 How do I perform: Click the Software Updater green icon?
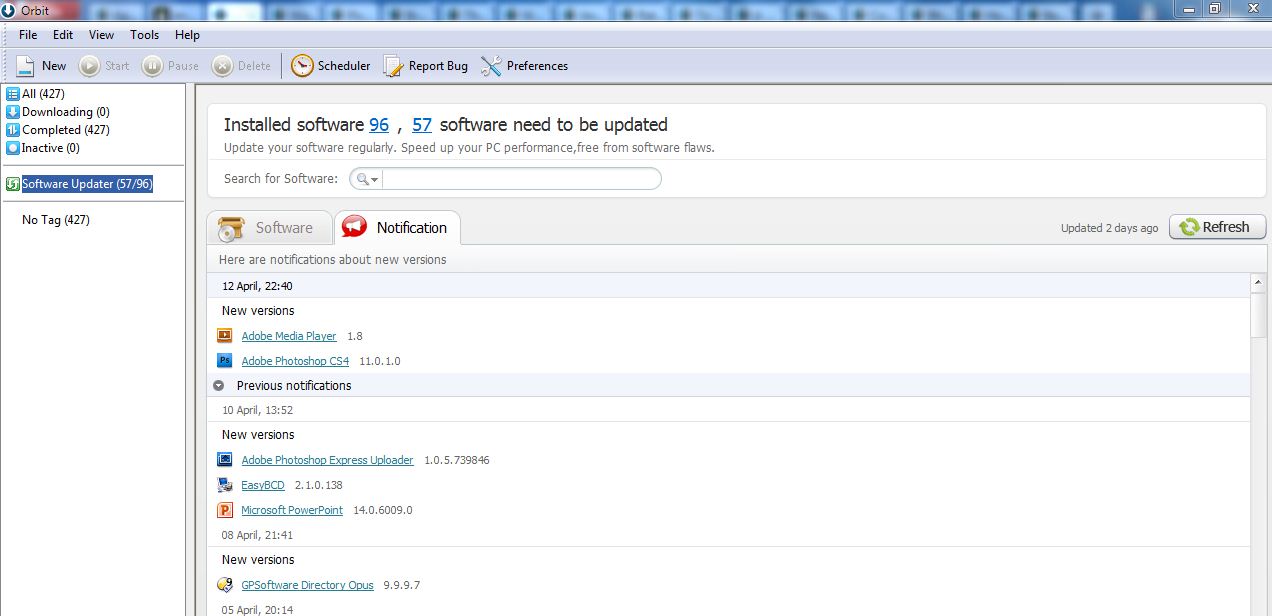pyautogui.click(x=13, y=184)
